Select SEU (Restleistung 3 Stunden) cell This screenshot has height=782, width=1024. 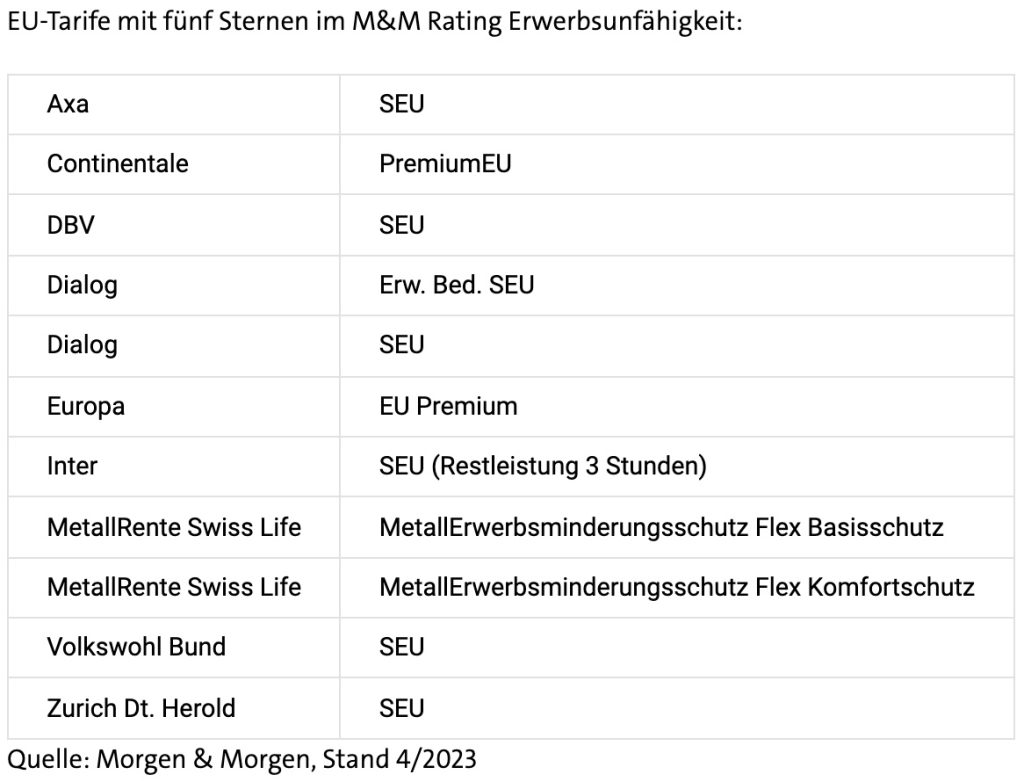pyautogui.click(x=543, y=466)
